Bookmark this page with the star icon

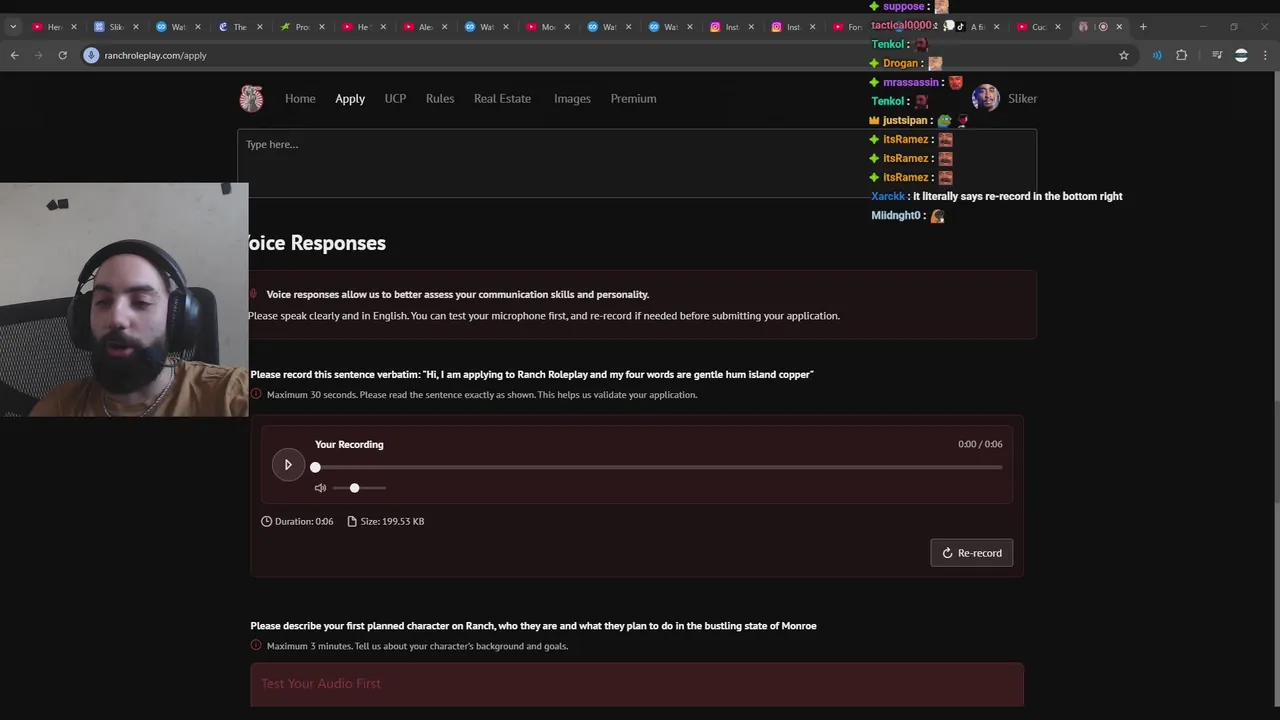point(1124,55)
